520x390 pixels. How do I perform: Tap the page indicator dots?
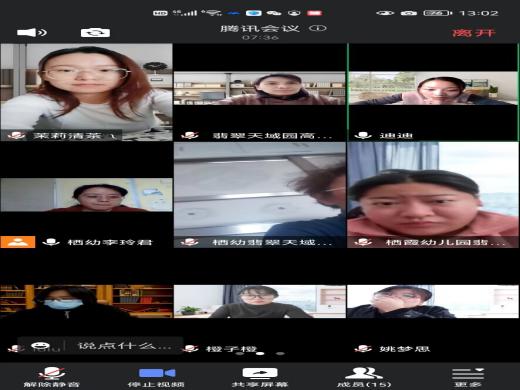(260, 353)
